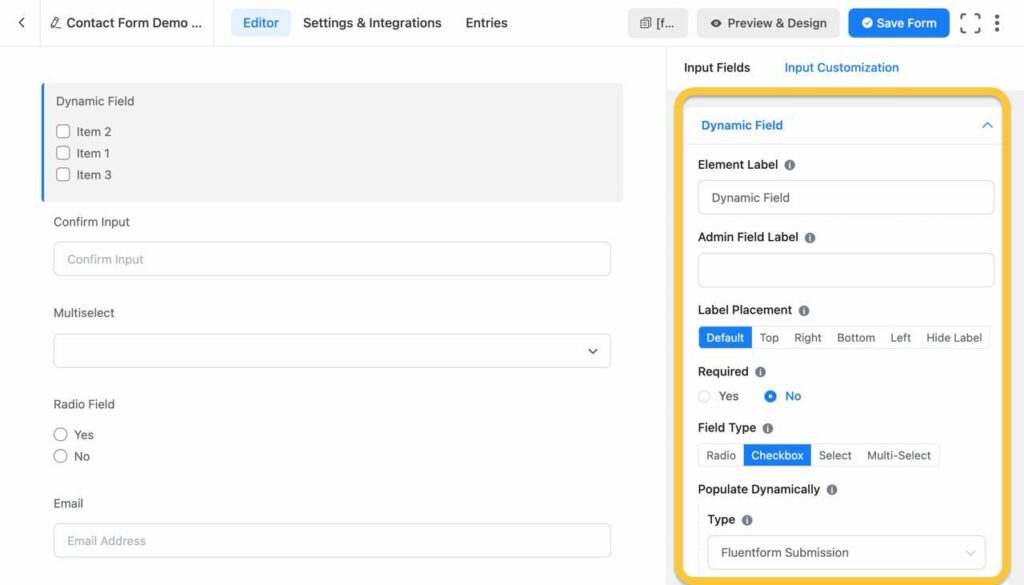The height and width of the screenshot is (585, 1024).
Task: Set label placement to Left
Action: click(x=901, y=338)
